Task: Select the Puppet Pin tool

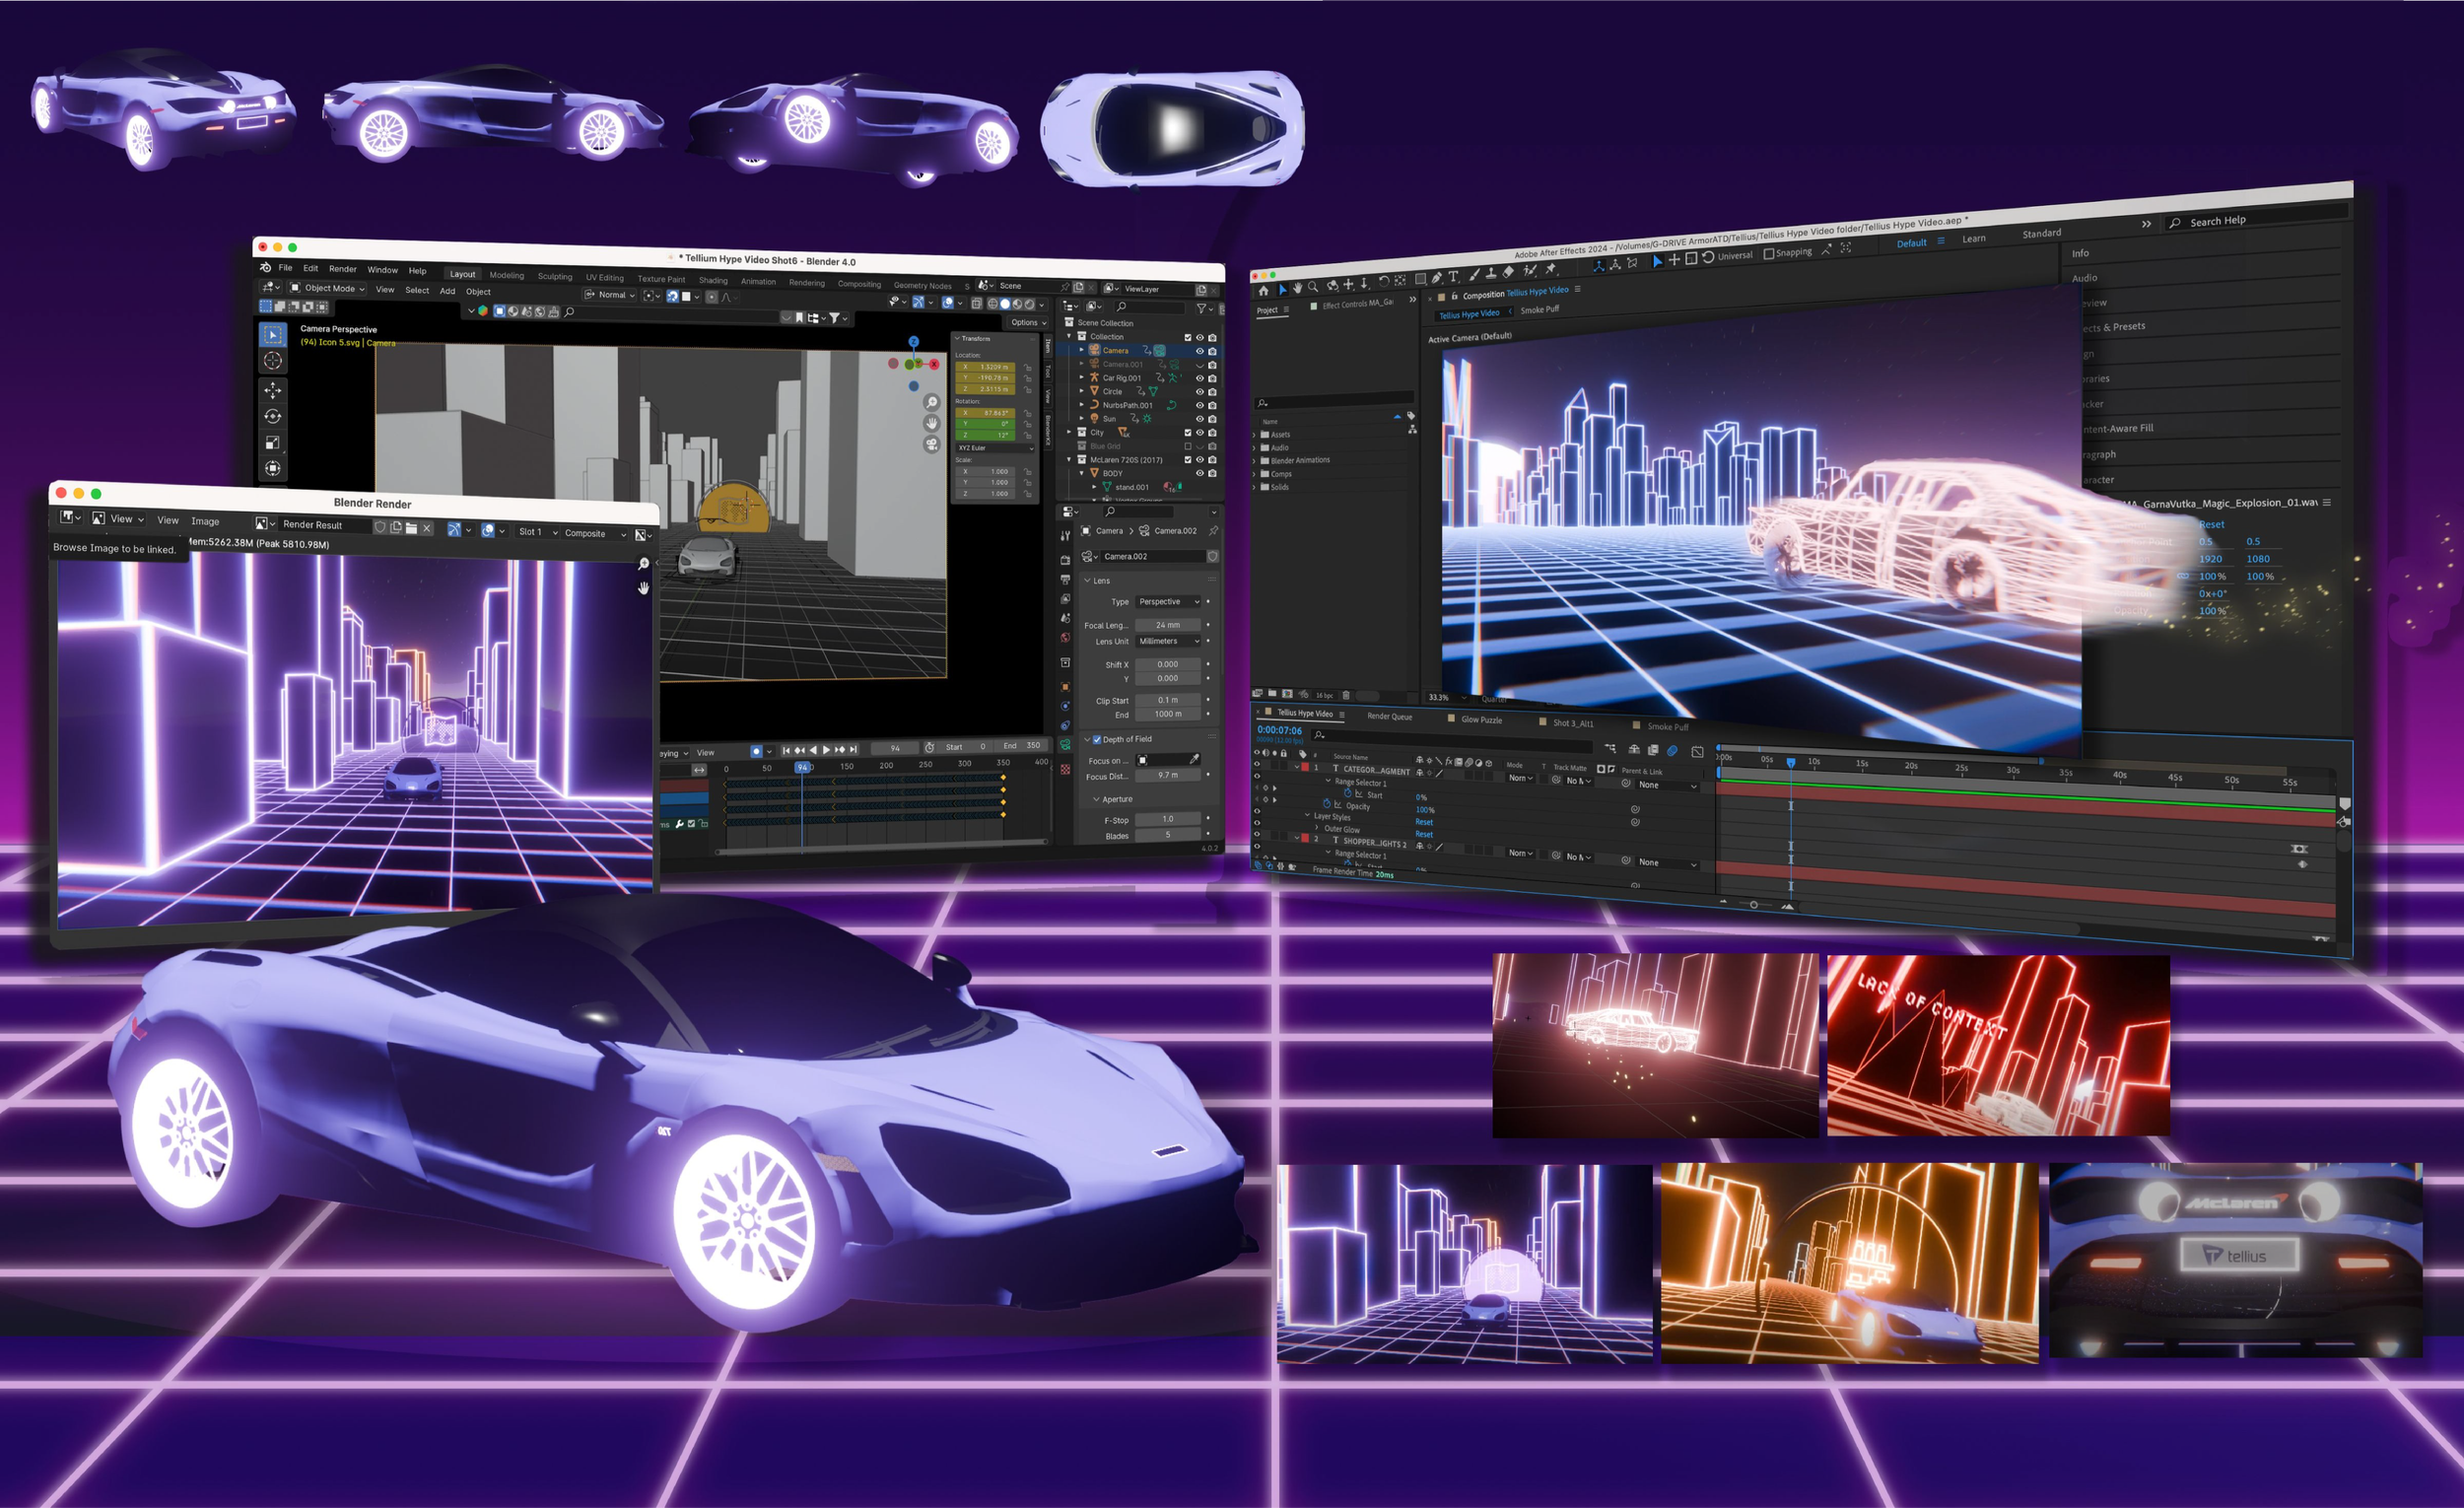Action: click(1550, 269)
